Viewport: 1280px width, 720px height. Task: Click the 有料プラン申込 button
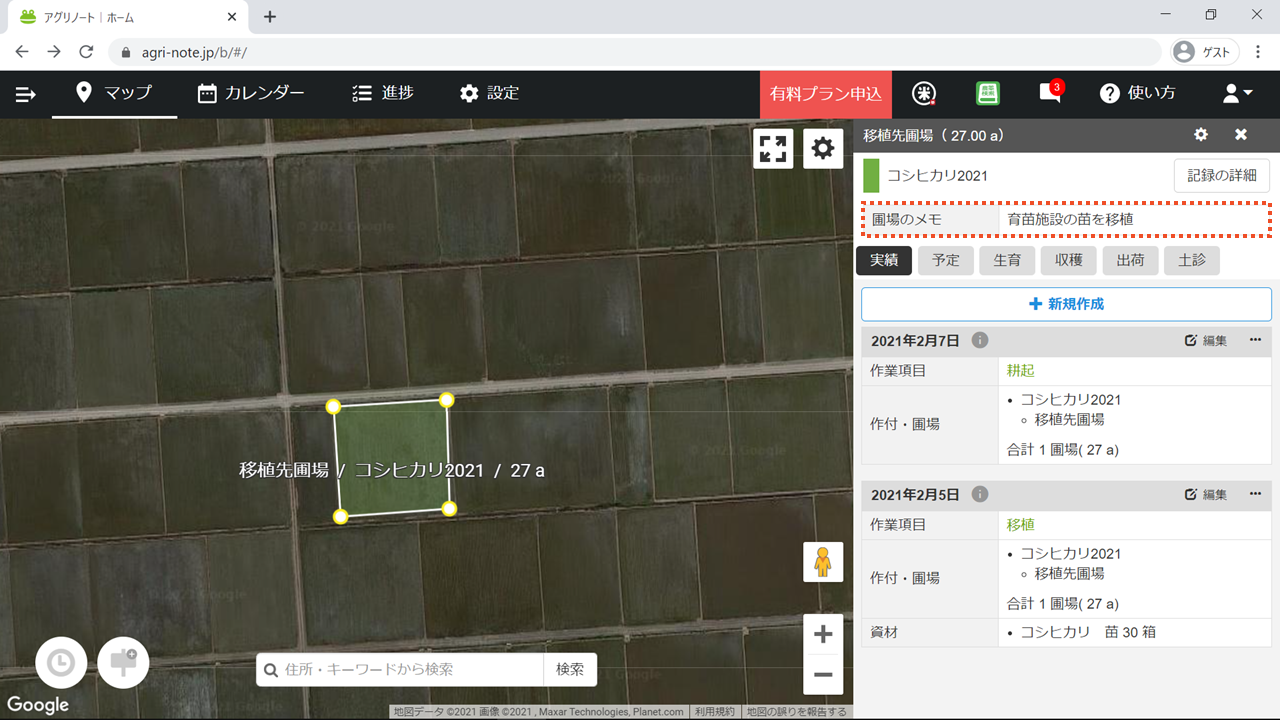tap(826, 94)
